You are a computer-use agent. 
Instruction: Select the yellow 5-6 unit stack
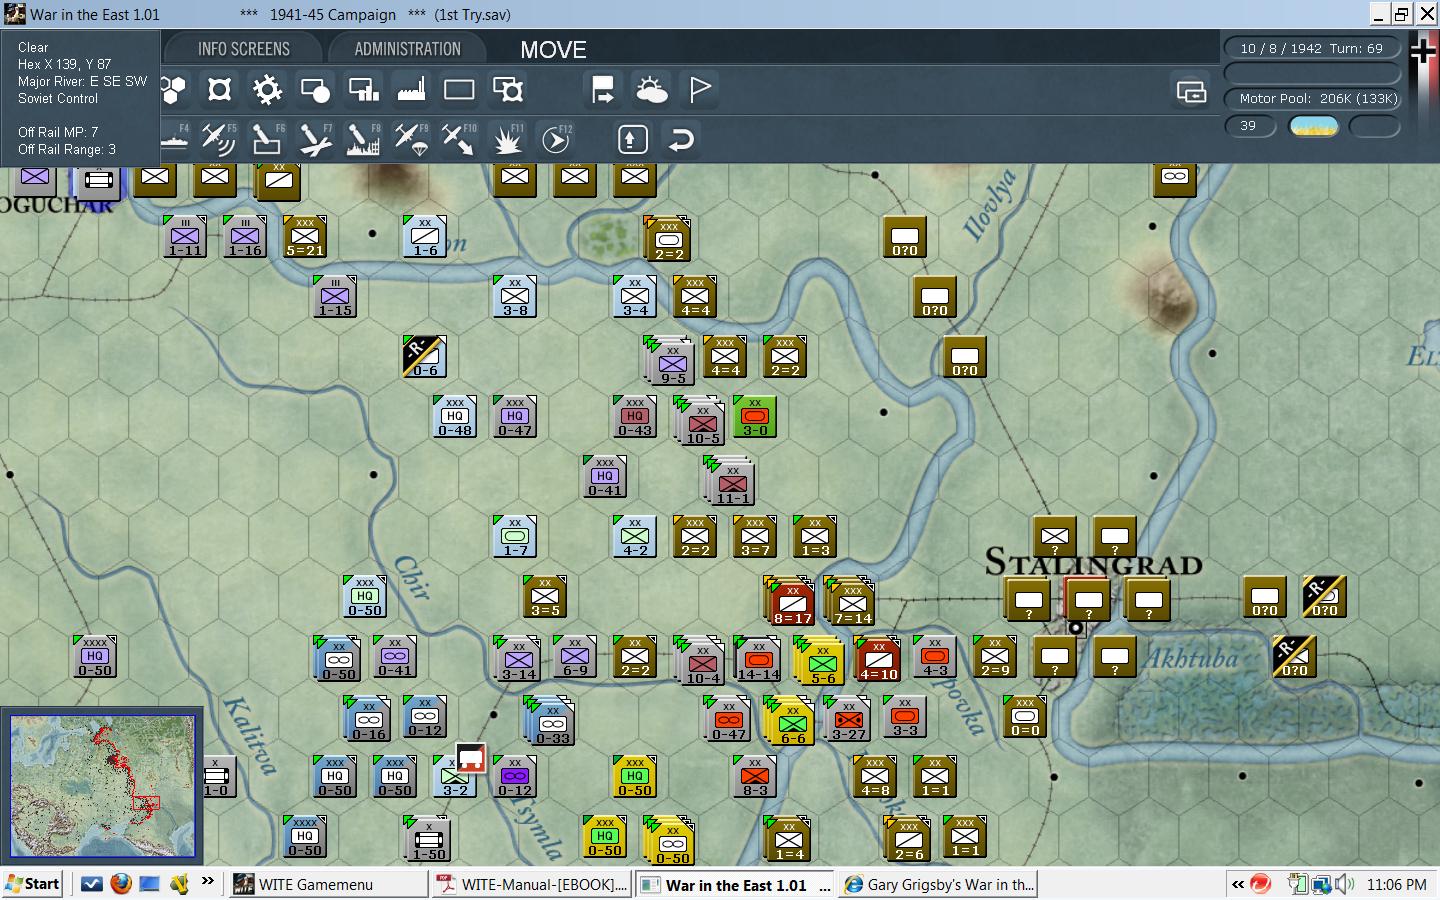(820, 660)
